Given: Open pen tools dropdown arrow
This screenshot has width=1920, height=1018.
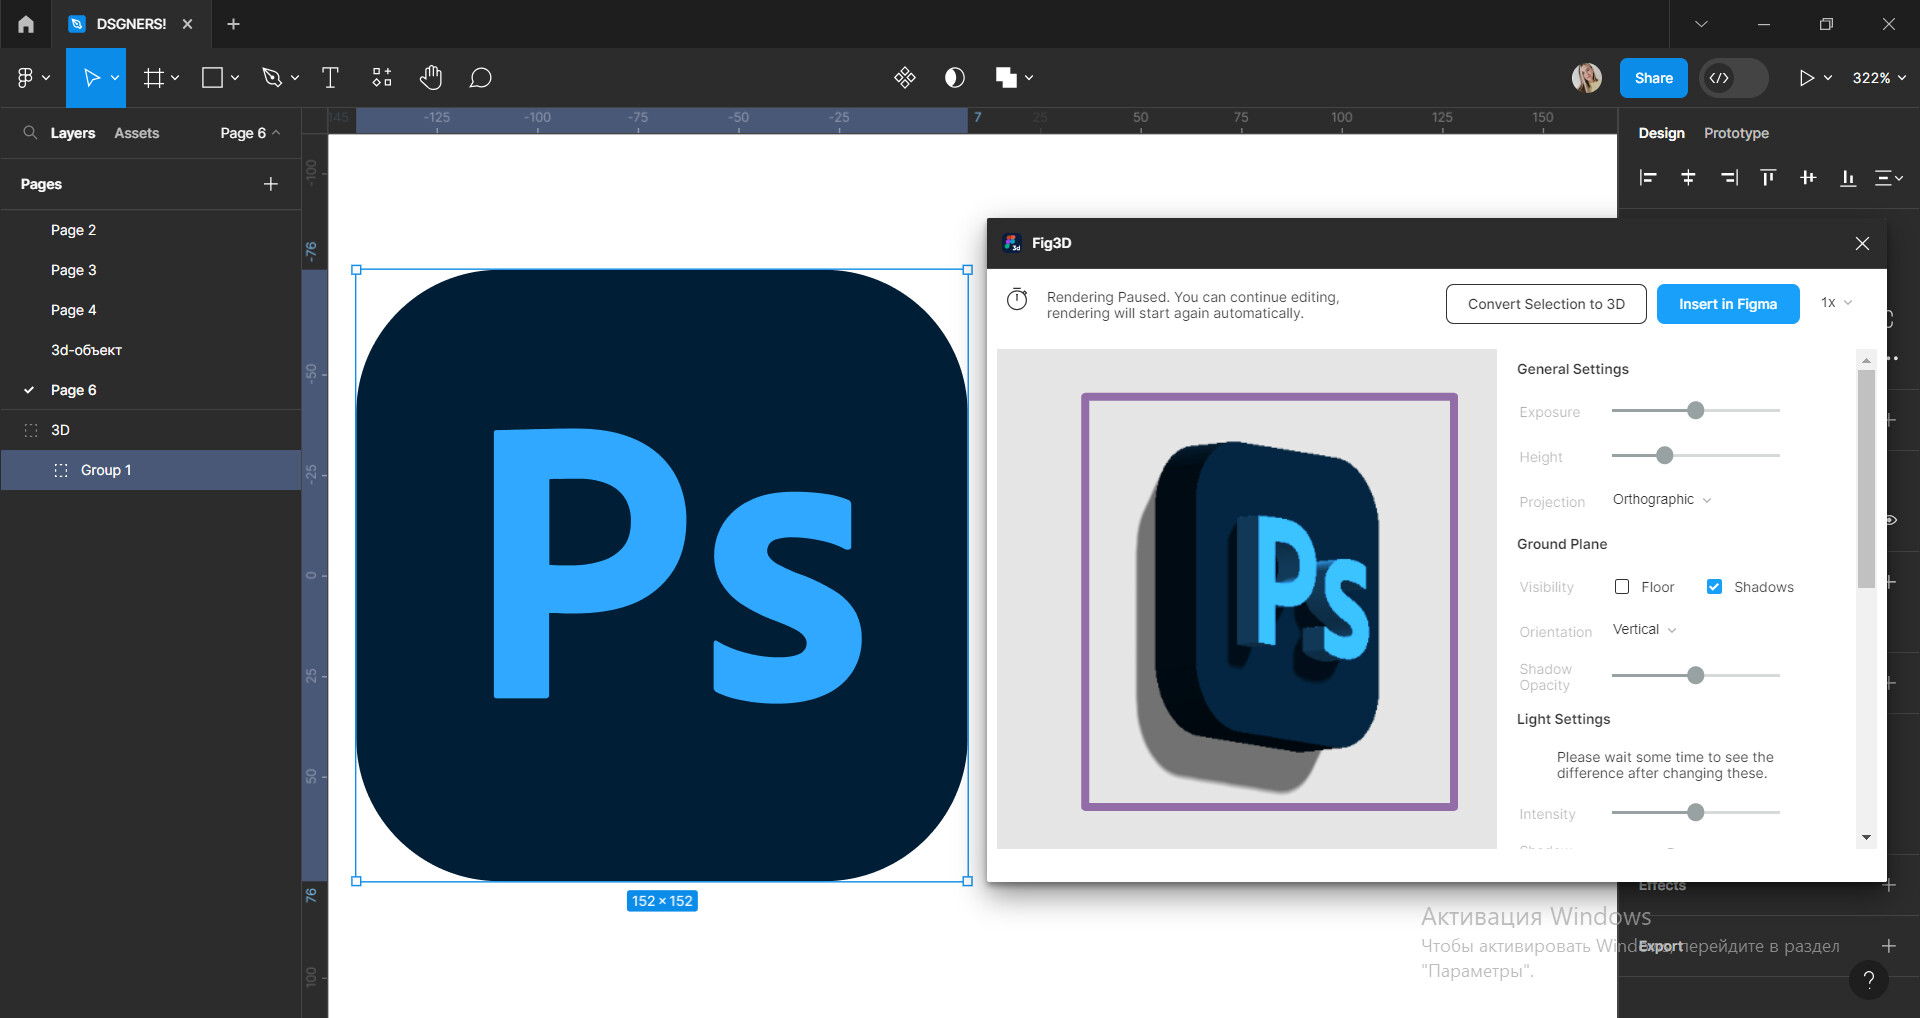Looking at the screenshot, I should 295,78.
